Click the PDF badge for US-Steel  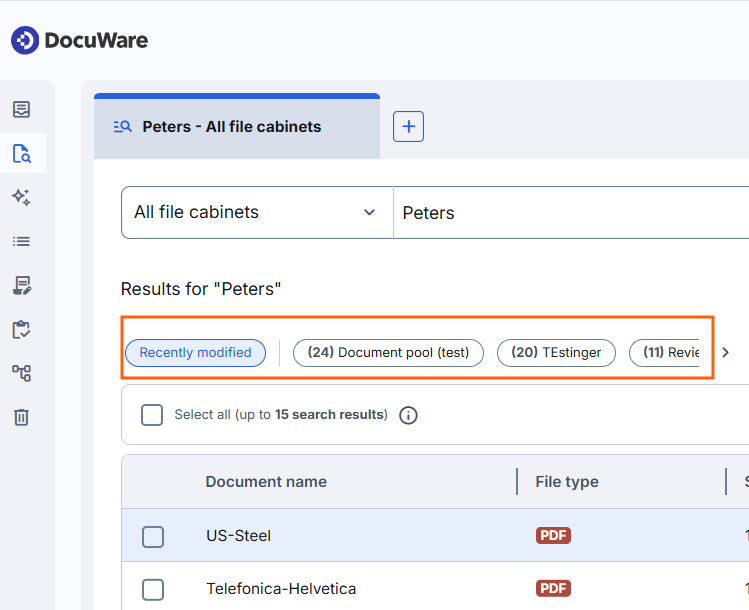click(553, 535)
